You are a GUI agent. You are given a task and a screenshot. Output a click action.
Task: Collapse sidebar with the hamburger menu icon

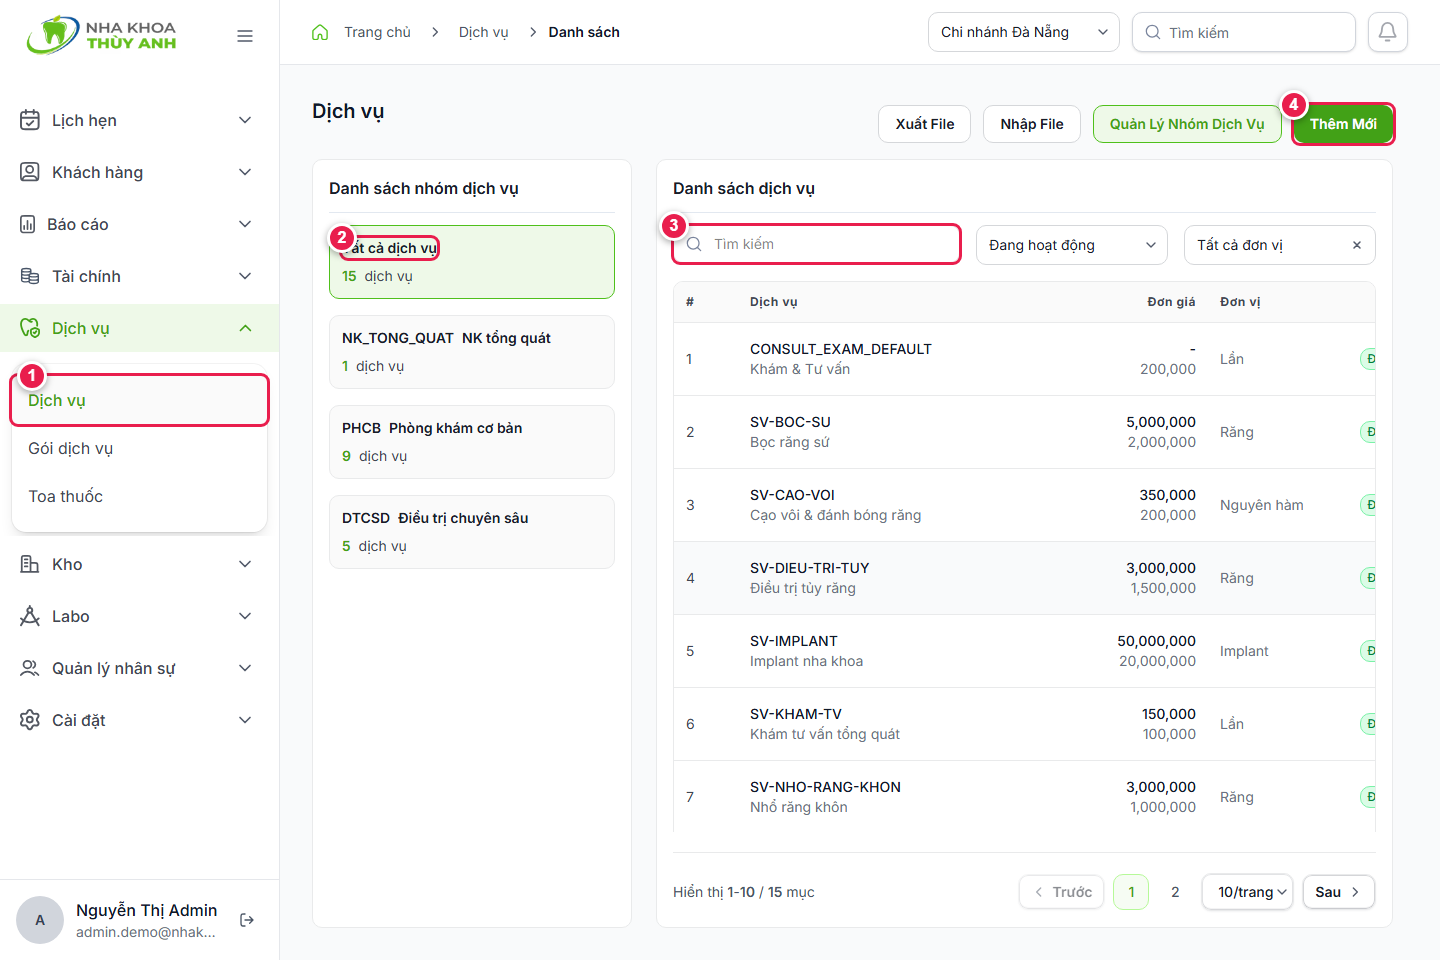[x=245, y=36]
